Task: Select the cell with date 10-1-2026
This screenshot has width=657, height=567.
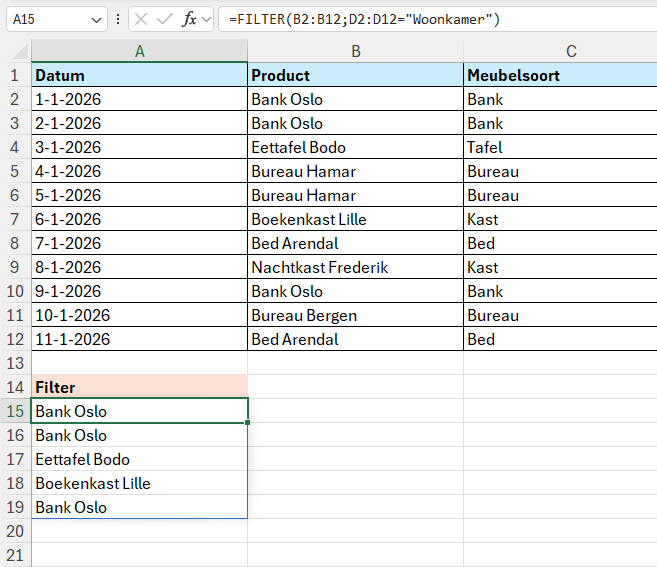Action: [x=139, y=315]
